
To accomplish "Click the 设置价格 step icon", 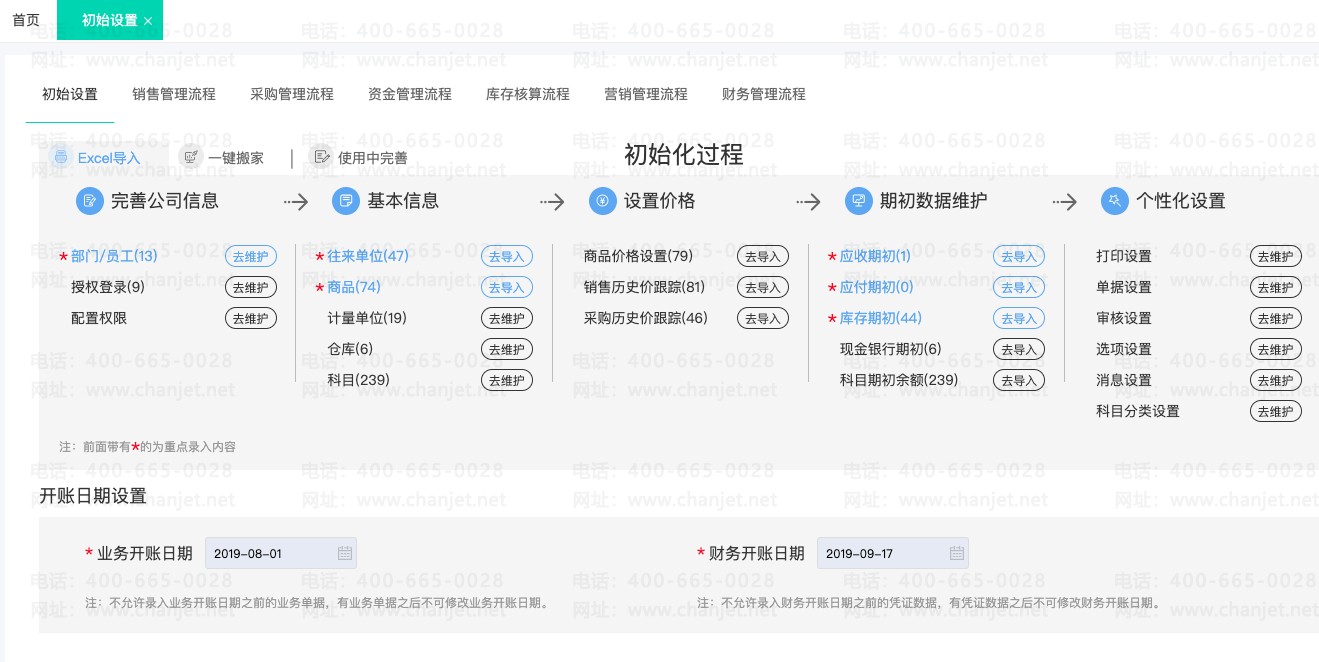I will (602, 201).
